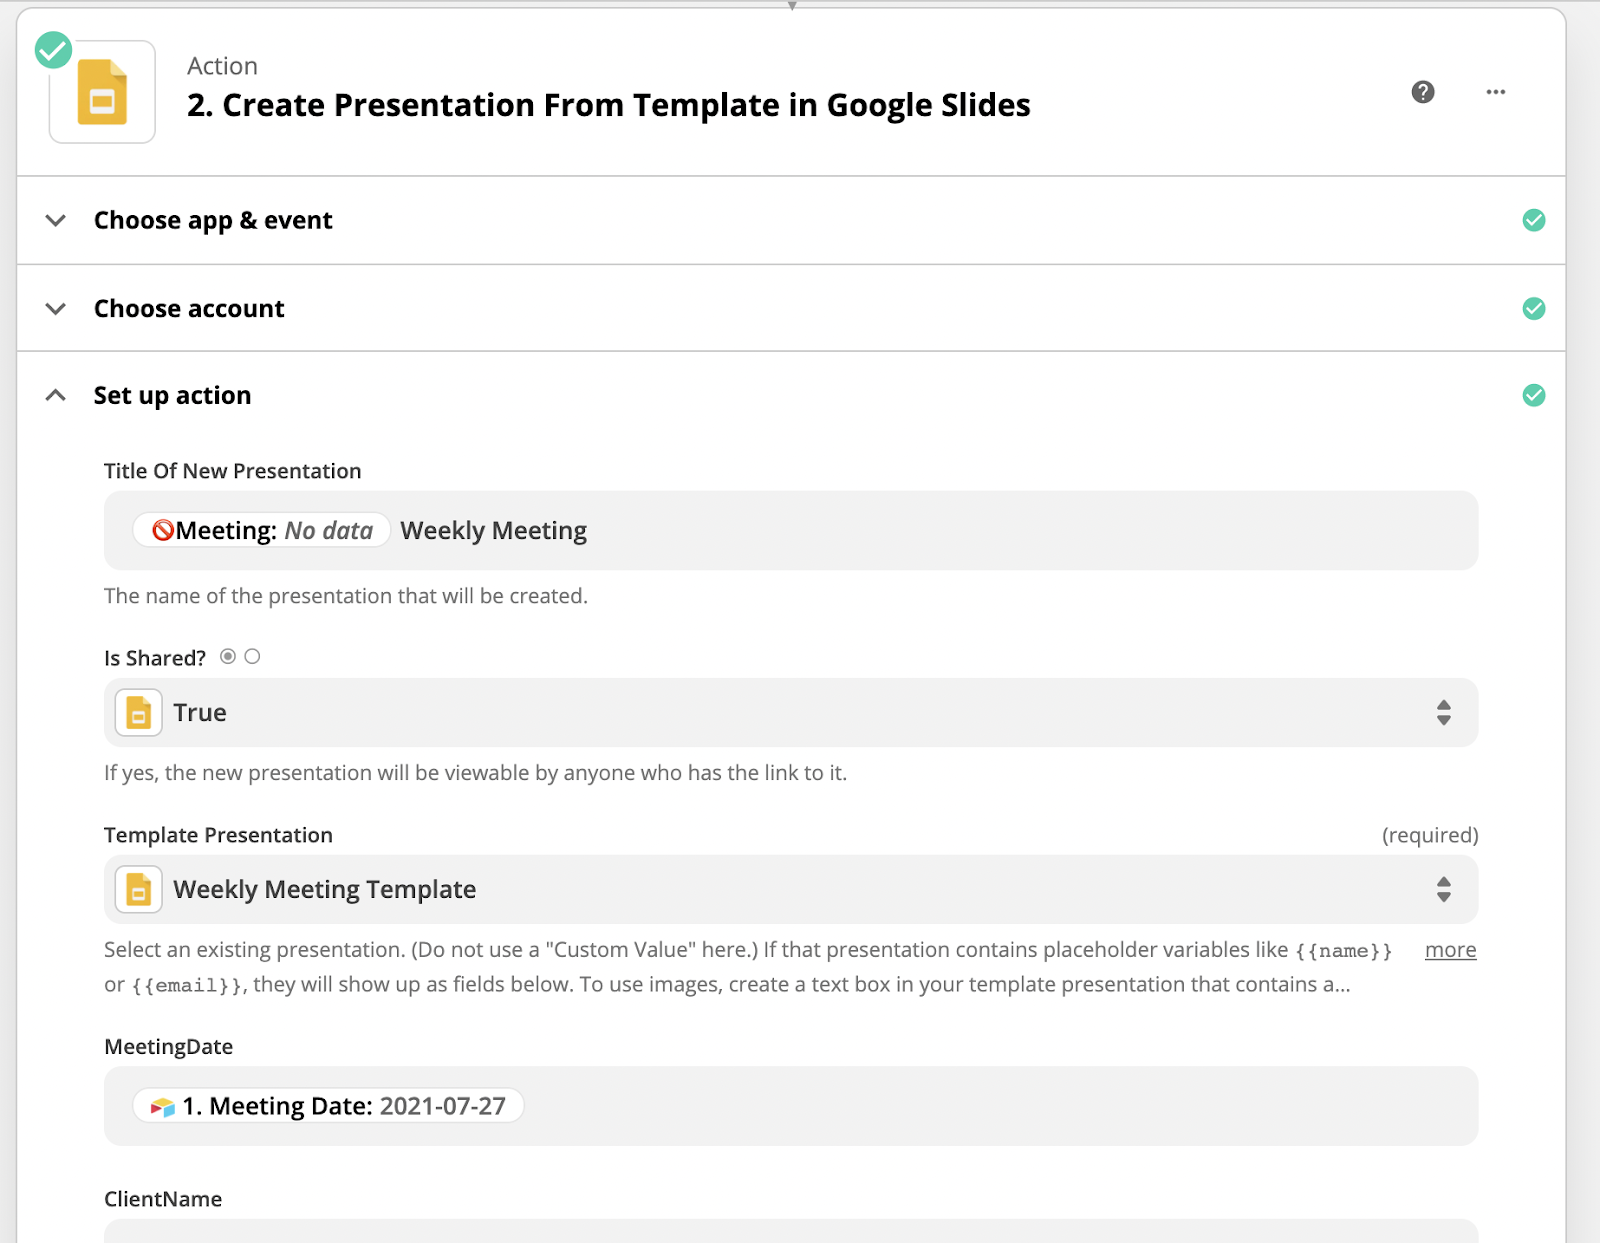Click the Is Shared? label
Image resolution: width=1600 pixels, height=1243 pixels.
click(x=155, y=658)
